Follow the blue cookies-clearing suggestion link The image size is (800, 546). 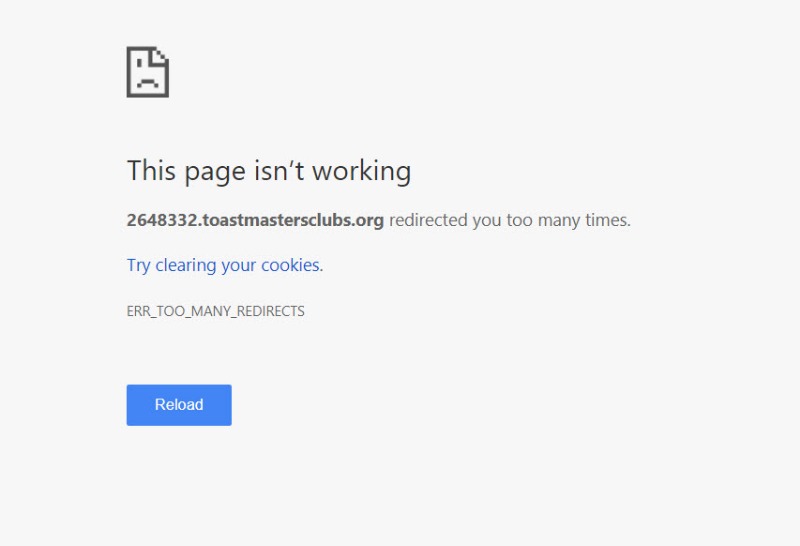tap(225, 265)
